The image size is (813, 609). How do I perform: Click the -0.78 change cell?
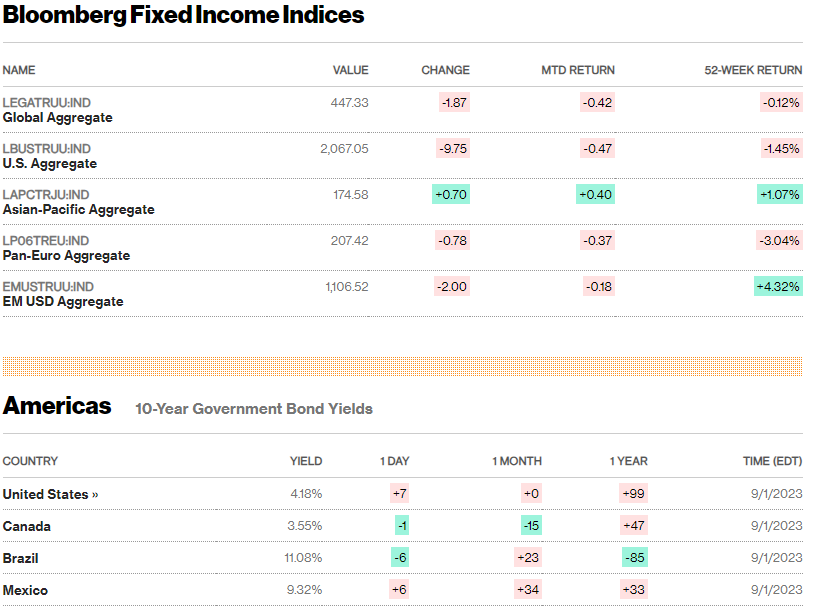(453, 241)
